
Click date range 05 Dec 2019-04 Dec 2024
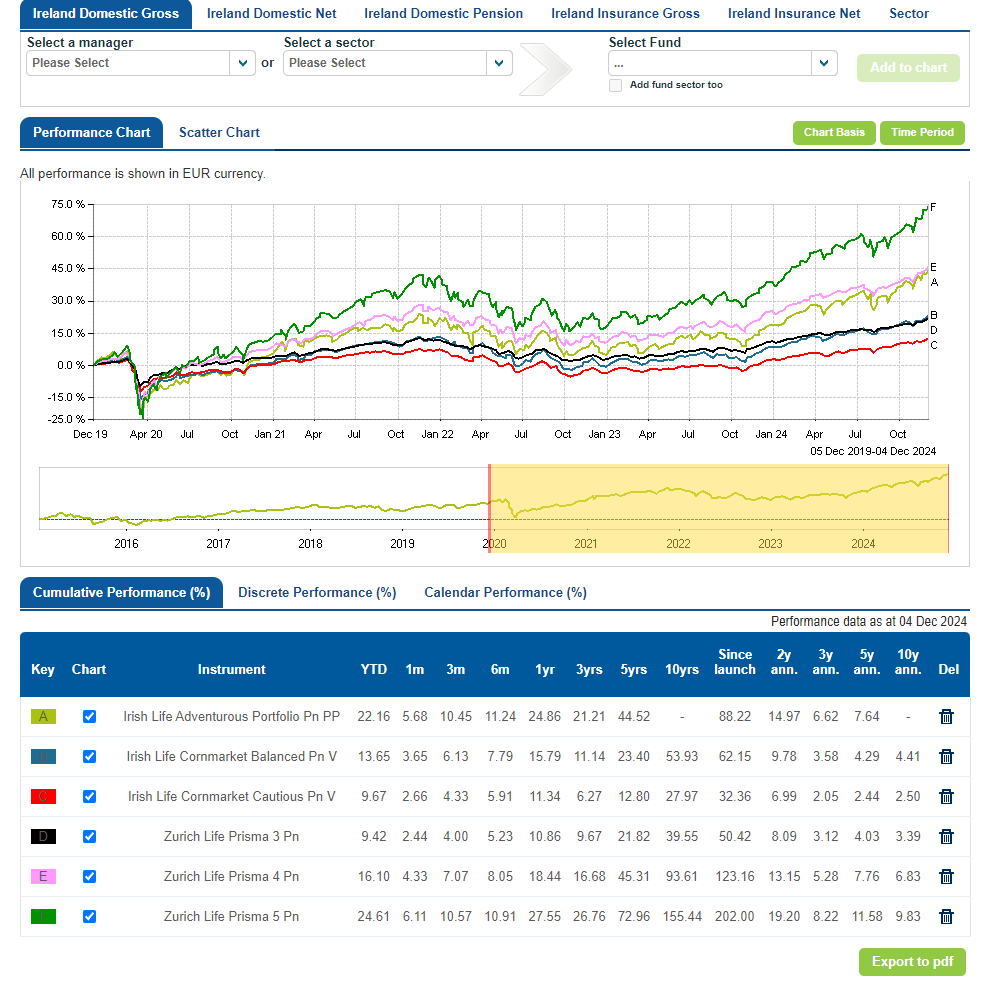873,451
